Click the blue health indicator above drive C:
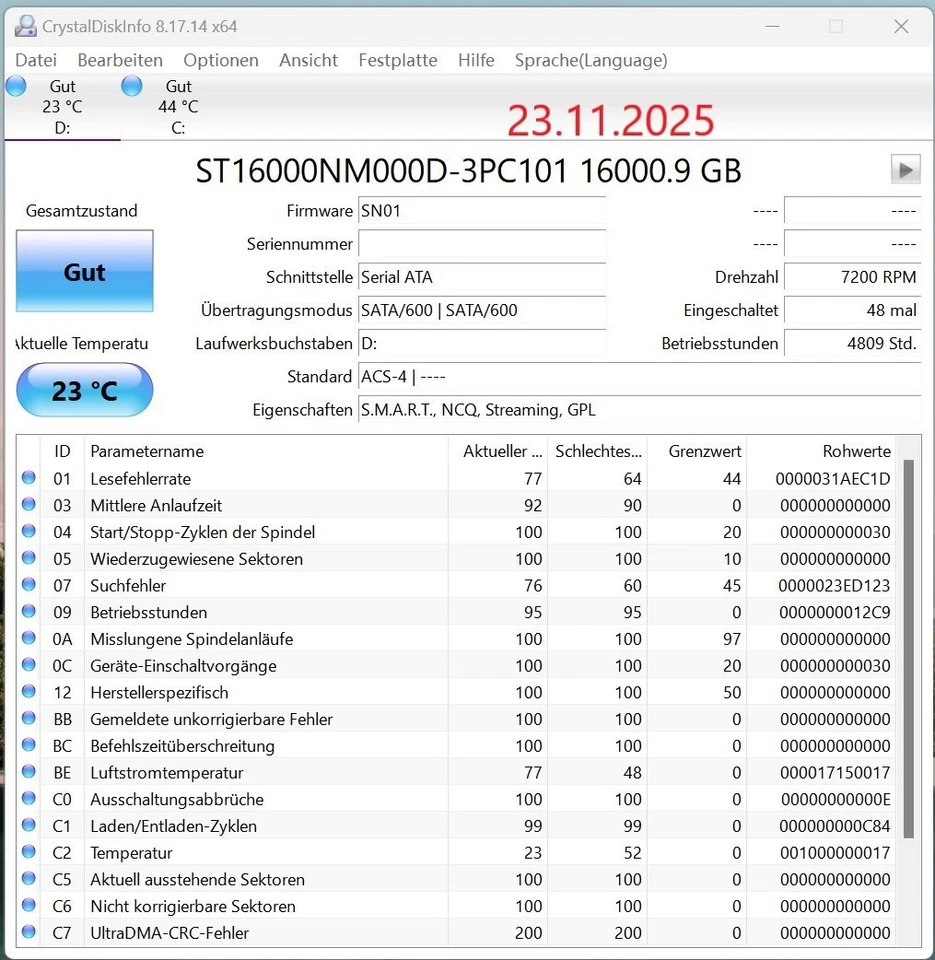This screenshot has width=935, height=960. (131, 87)
